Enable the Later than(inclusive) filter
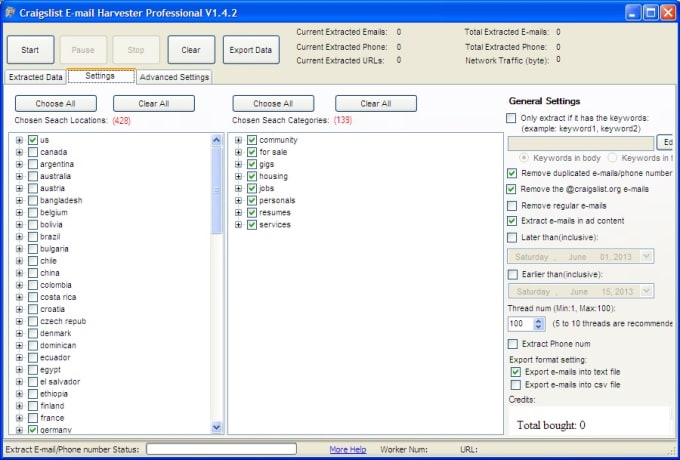The width and height of the screenshot is (680, 460). 512,238
